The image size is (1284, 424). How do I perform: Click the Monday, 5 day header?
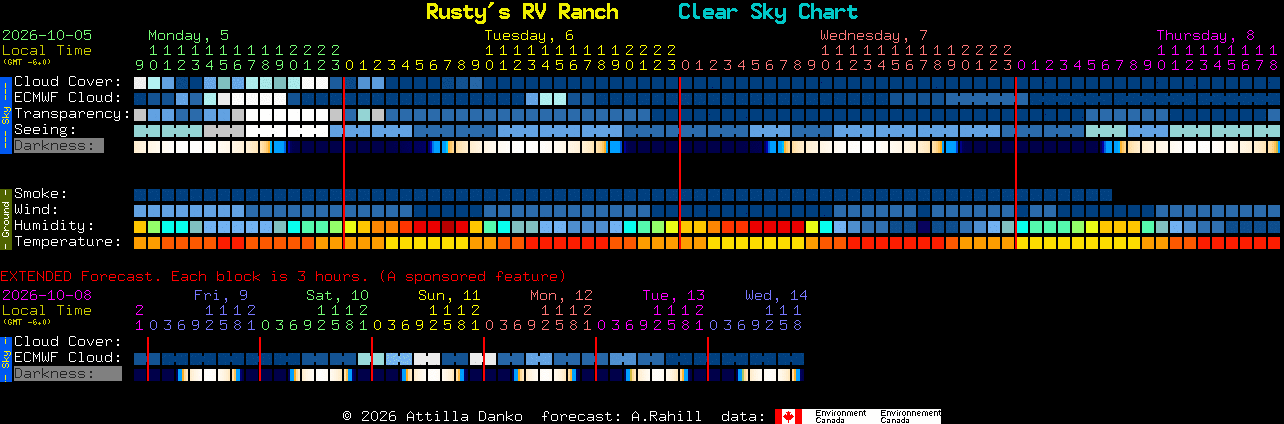pos(188,35)
